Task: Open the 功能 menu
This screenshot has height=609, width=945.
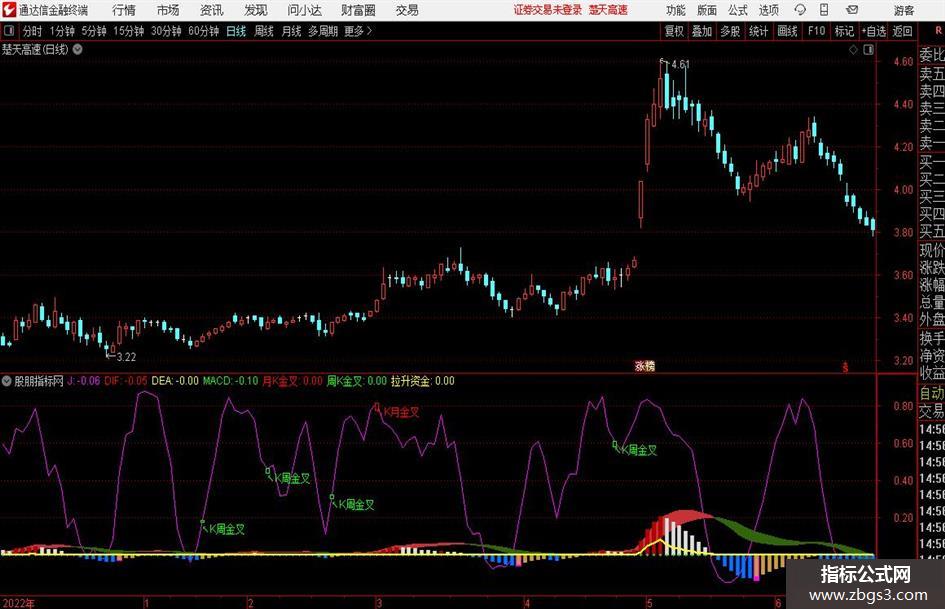Action: coord(676,10)
